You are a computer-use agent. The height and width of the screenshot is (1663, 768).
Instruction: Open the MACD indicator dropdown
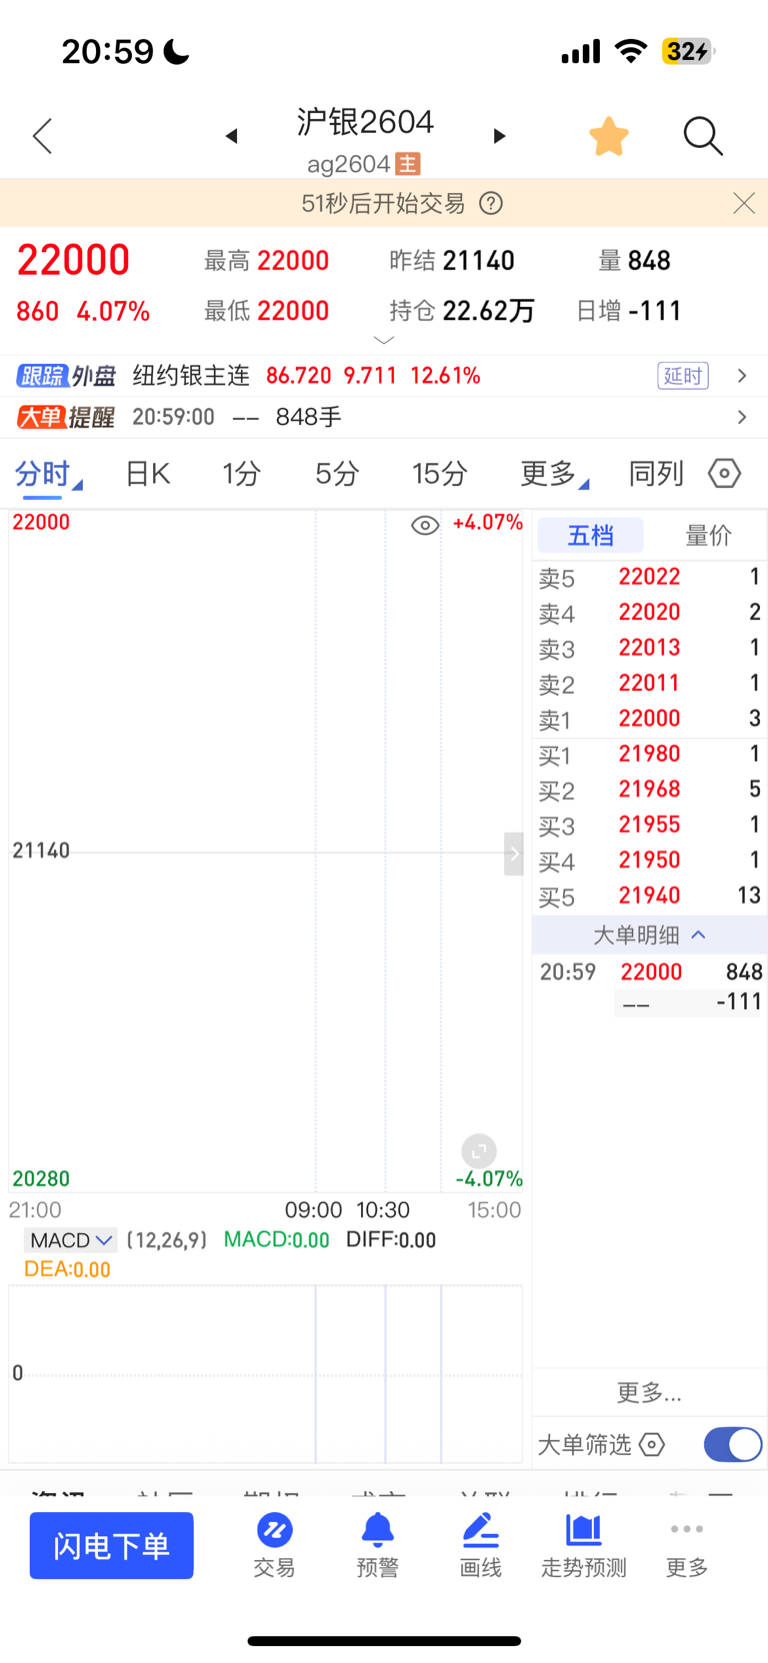pos(70,1240)
